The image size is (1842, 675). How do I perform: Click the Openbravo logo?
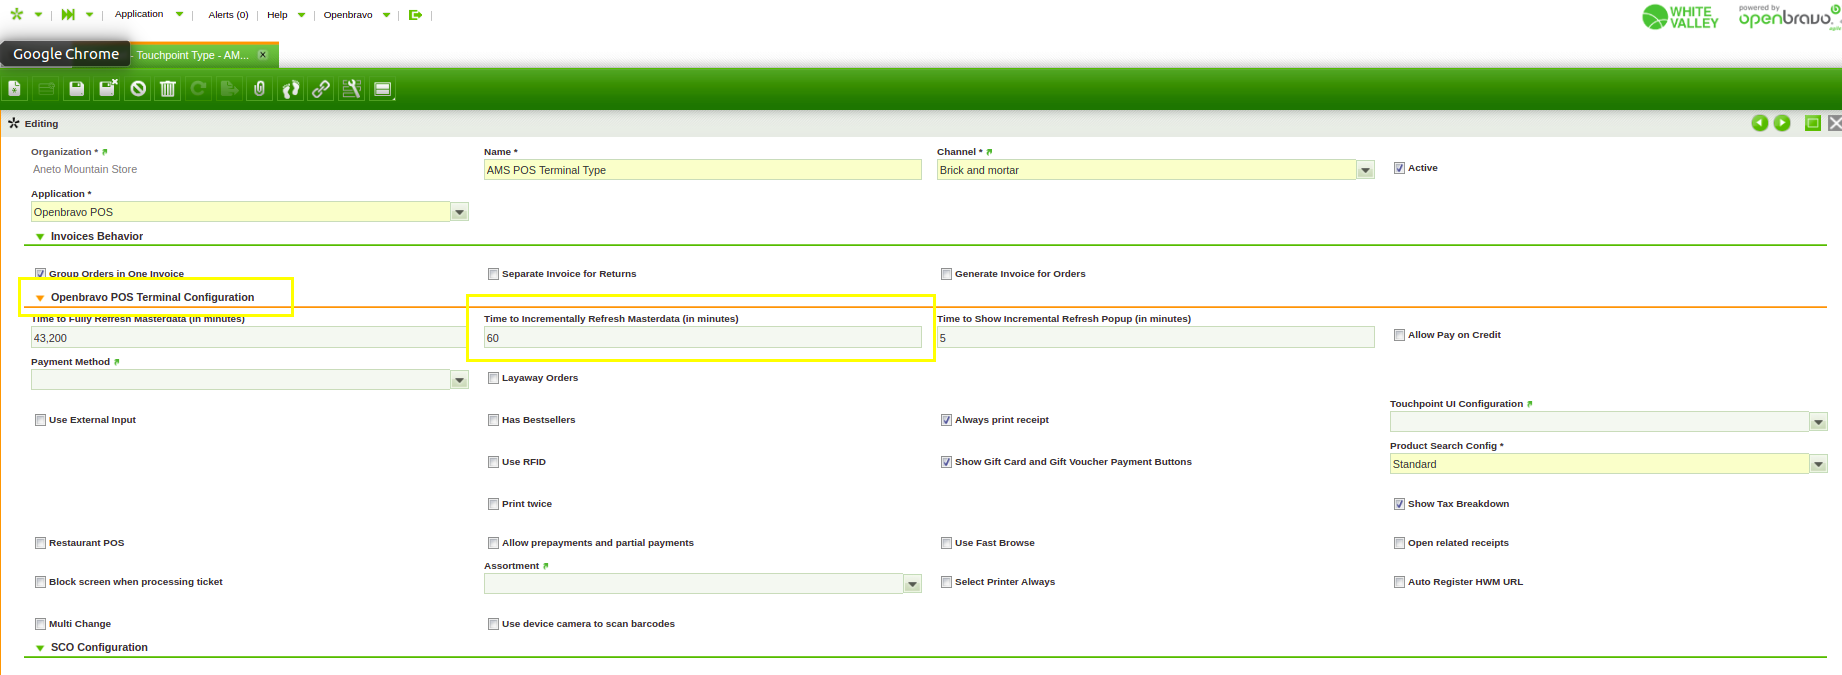1789,16
